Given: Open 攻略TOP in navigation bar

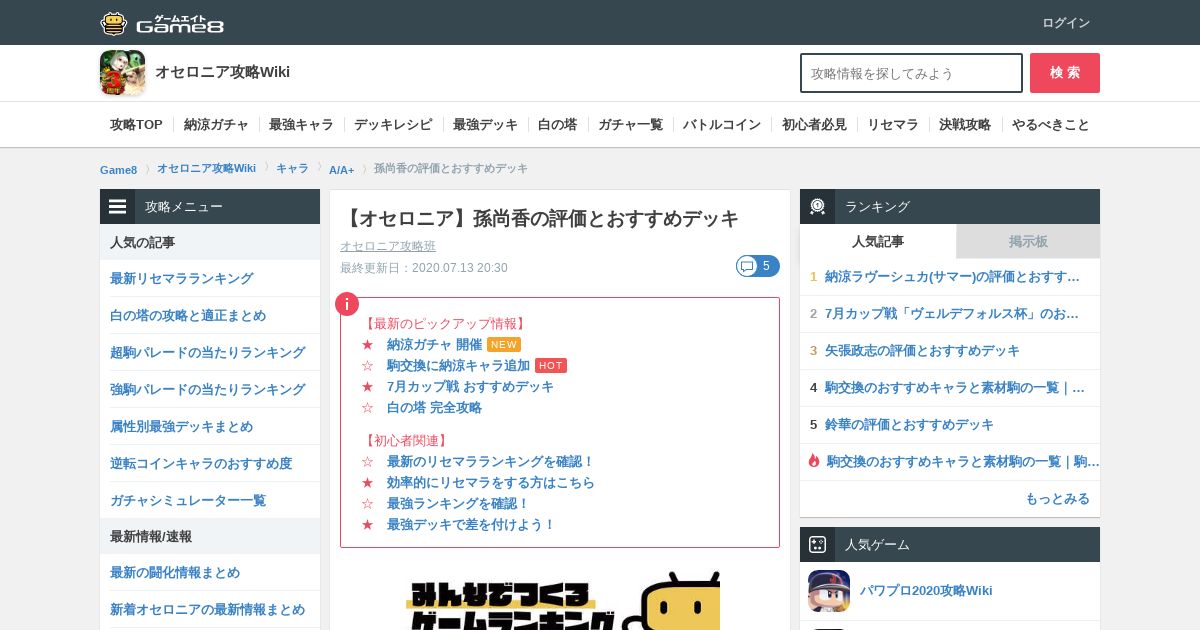Looking at the screenshot, I should (136, 125).
